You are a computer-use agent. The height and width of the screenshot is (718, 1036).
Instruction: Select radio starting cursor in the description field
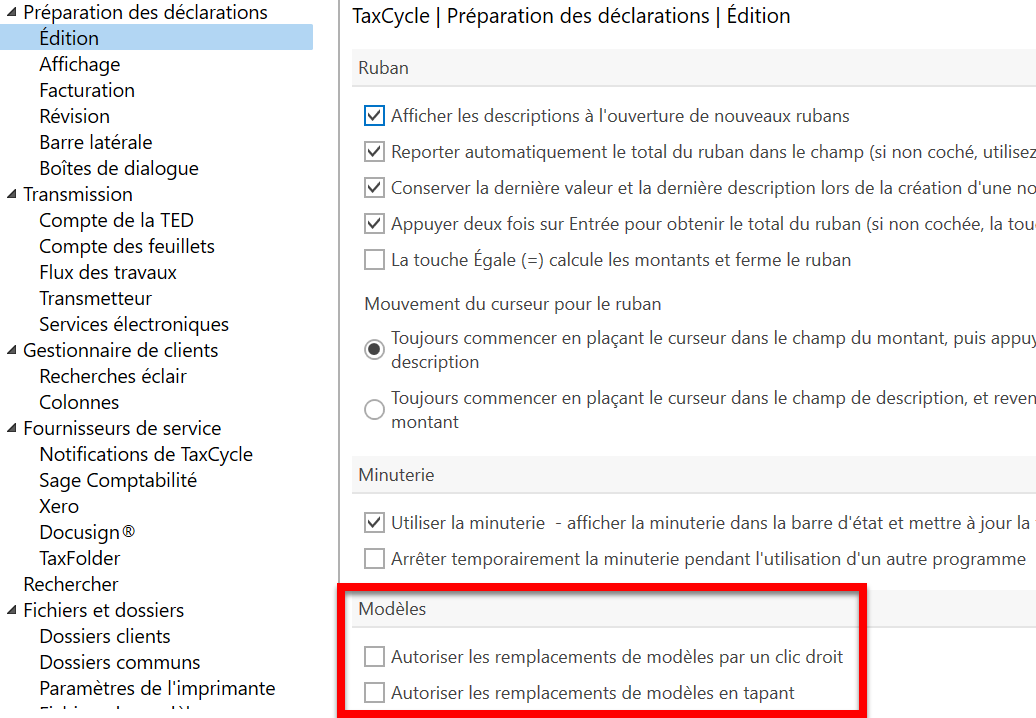(x=374, y=409)
